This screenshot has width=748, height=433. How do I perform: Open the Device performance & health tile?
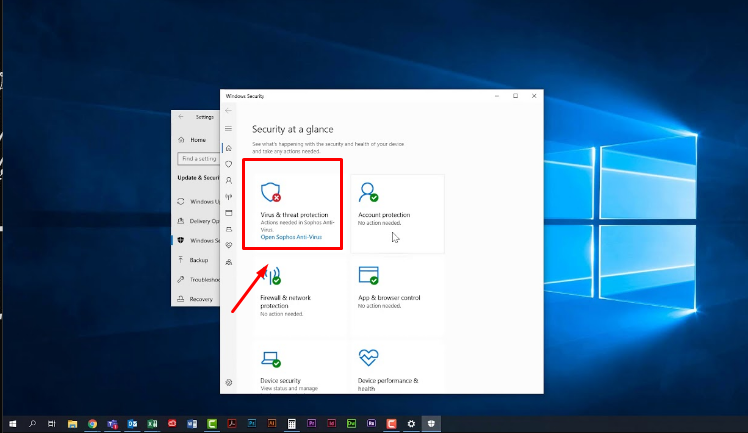[x=397, y=367]
